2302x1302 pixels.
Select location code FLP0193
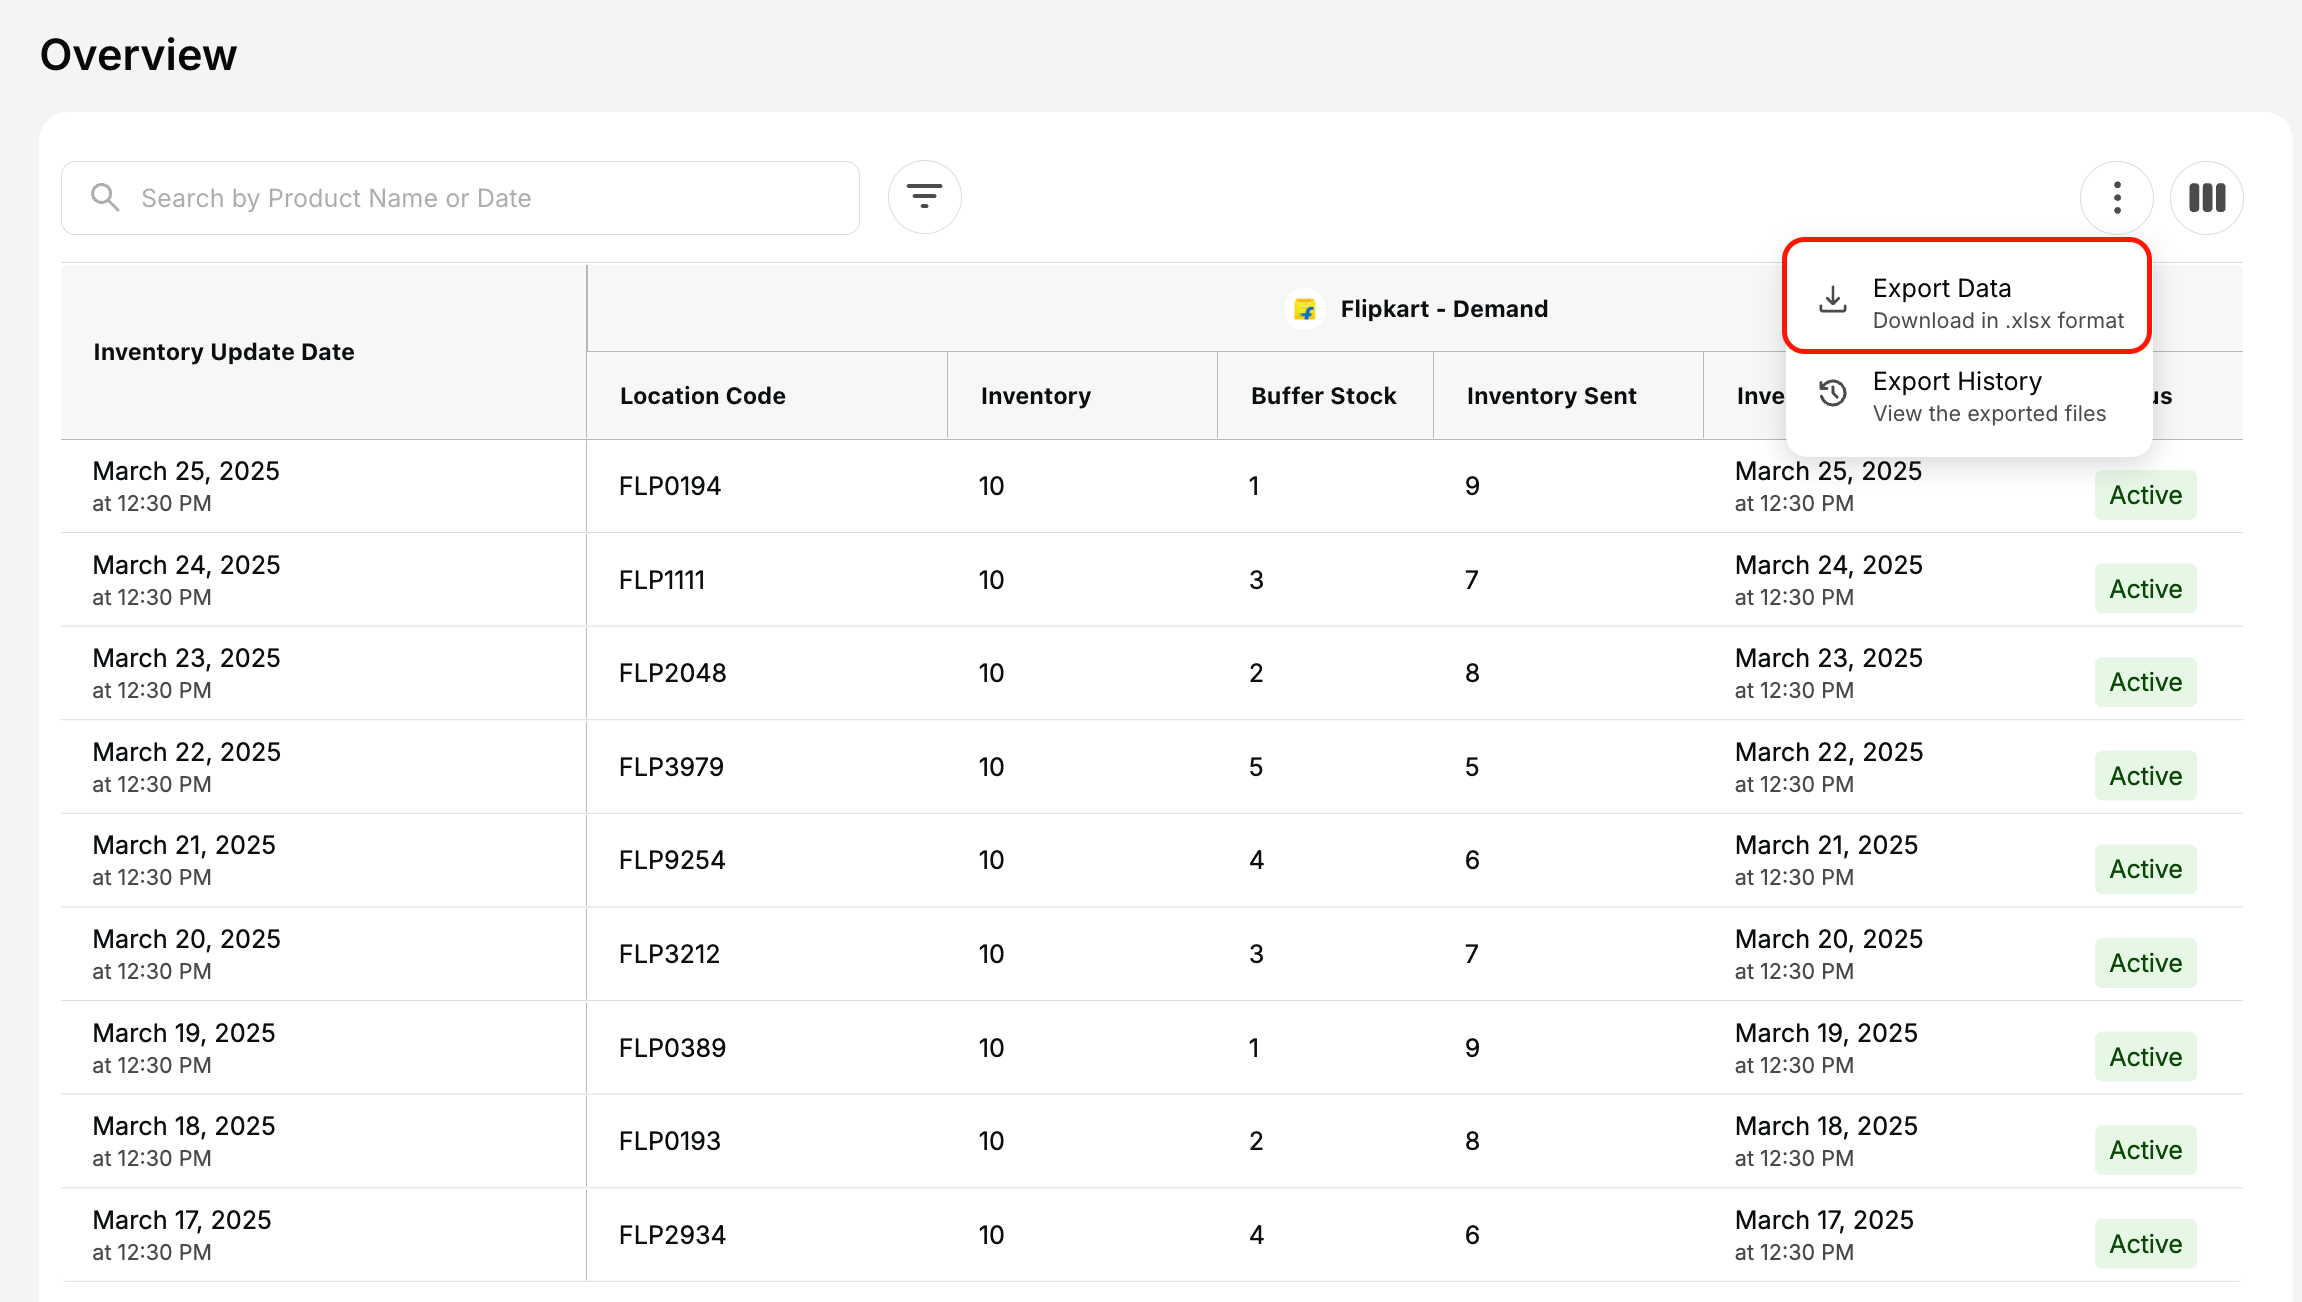(670, 1141)
